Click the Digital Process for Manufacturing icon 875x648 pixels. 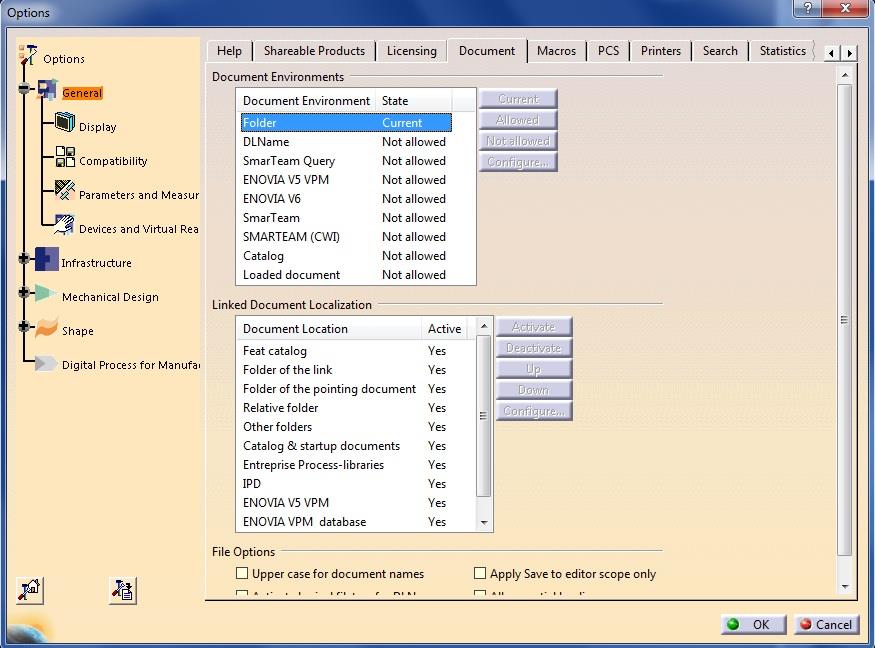pos(46,364)
